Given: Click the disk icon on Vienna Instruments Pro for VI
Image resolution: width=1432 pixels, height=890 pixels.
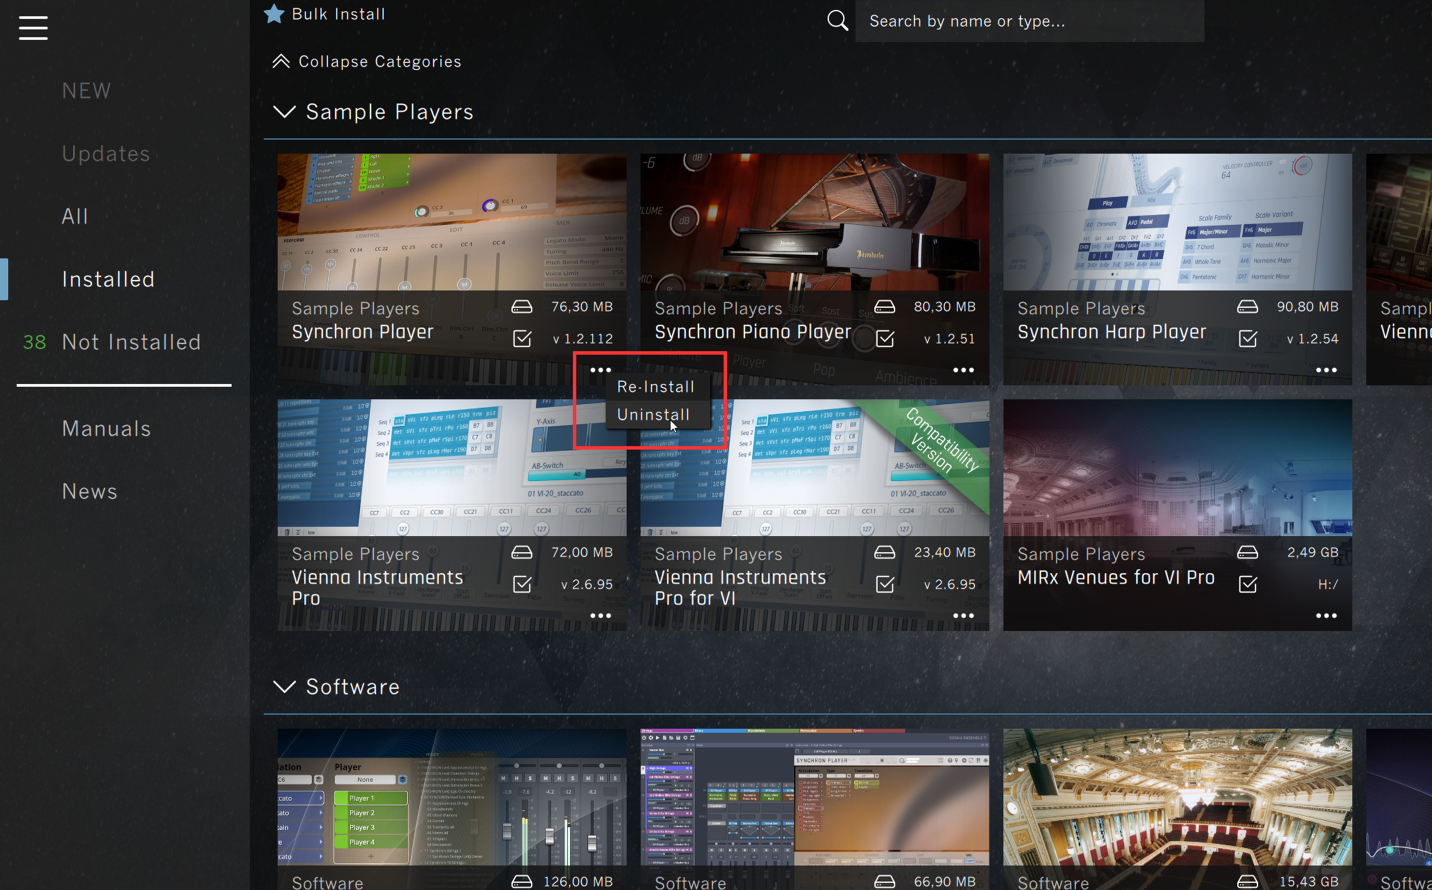Looking at the screenshot, I should pyautogui.click(x=885, y=552).
